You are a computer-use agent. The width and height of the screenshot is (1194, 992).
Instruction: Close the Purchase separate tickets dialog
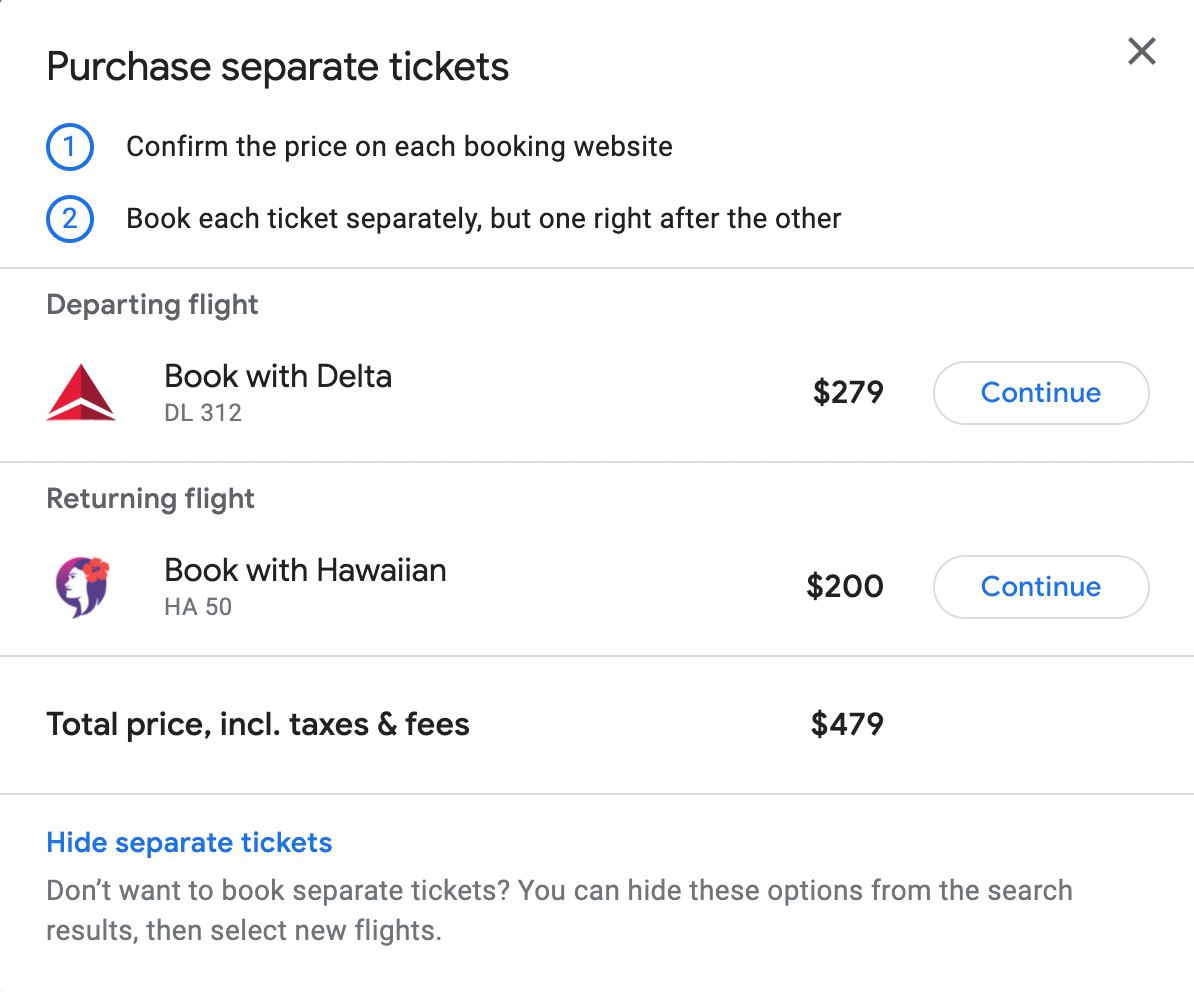(1141, 52)
